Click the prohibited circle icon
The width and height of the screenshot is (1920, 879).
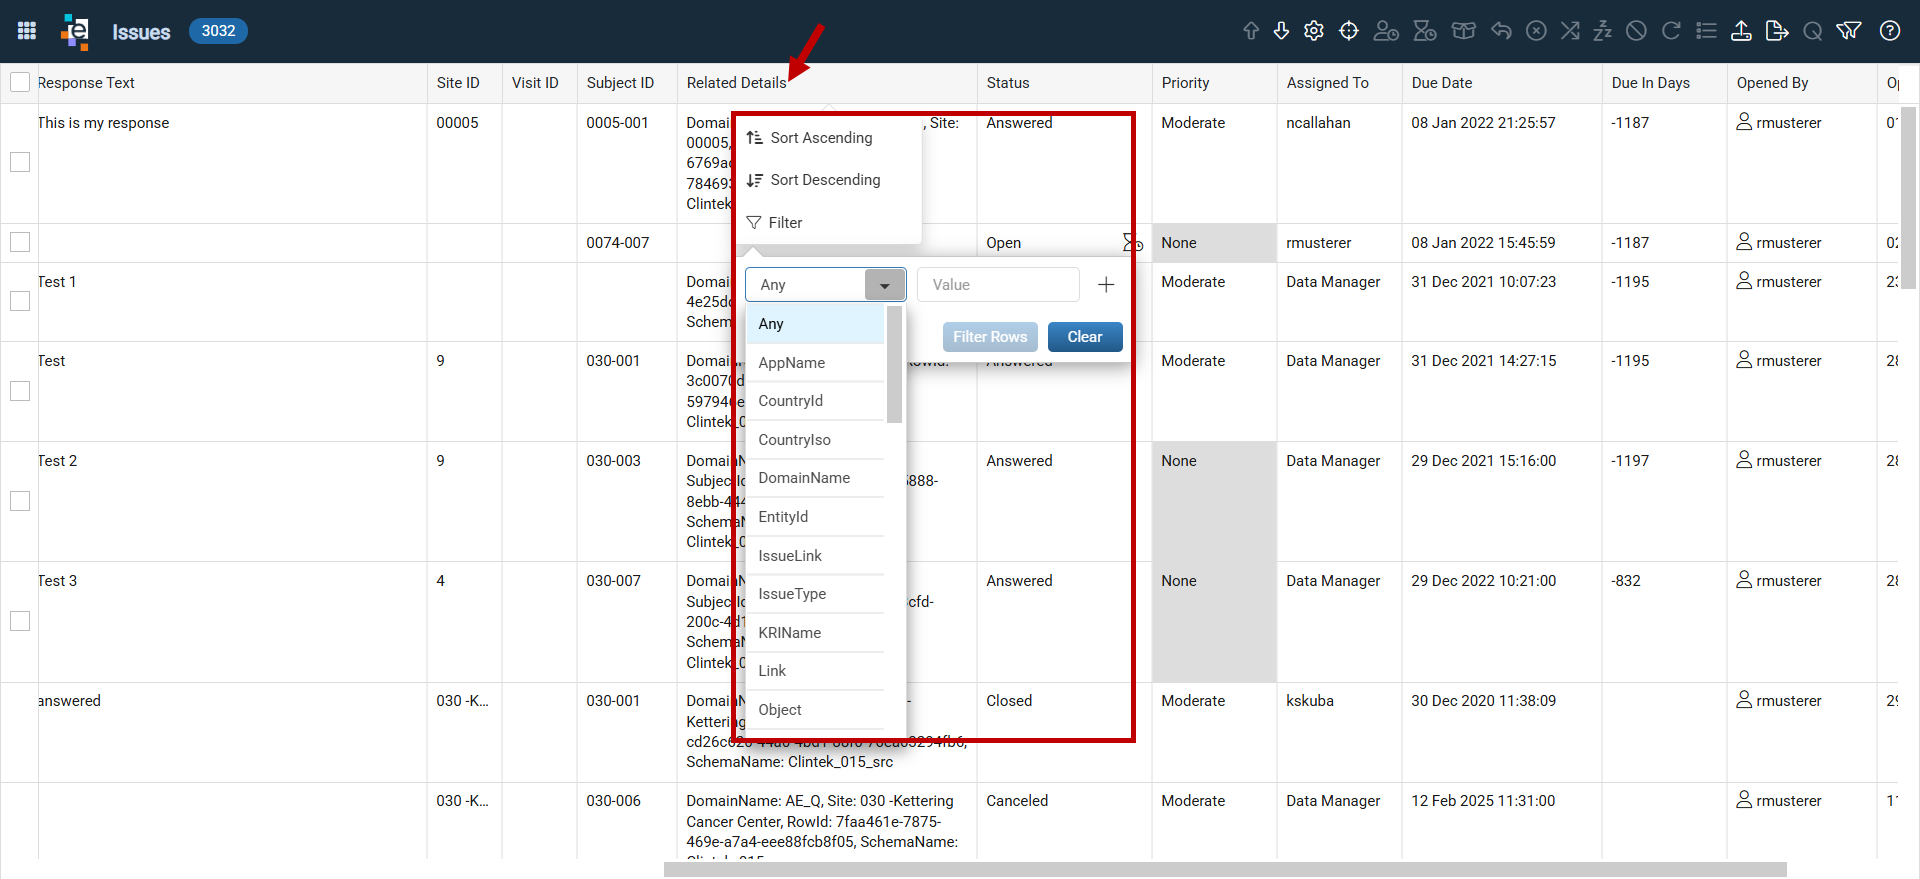(1636, 31)
